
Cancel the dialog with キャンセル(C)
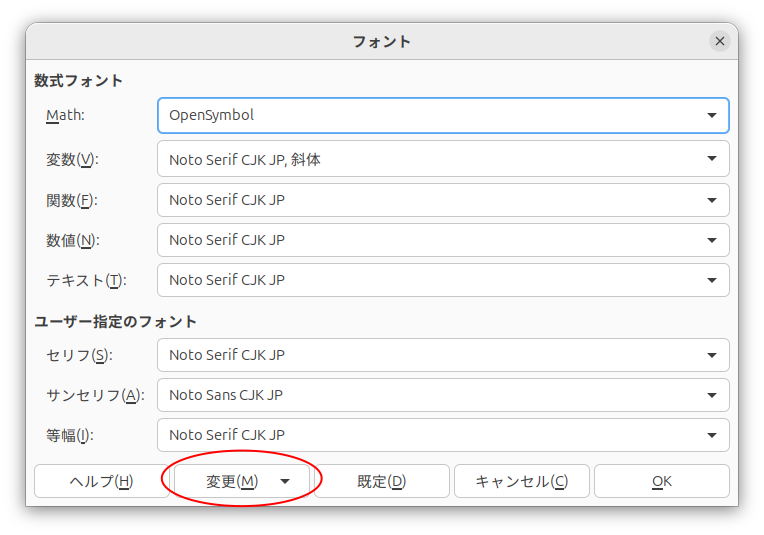[x=521, y=481]
